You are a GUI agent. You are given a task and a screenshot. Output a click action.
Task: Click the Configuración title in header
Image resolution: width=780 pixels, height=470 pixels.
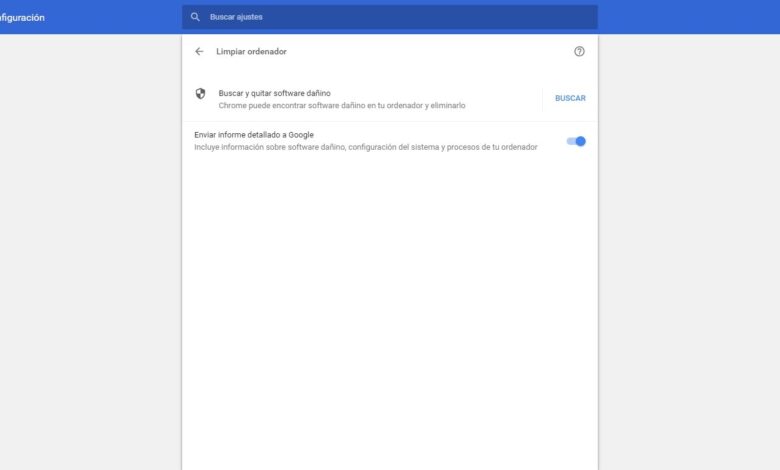[x=22, y=17]
